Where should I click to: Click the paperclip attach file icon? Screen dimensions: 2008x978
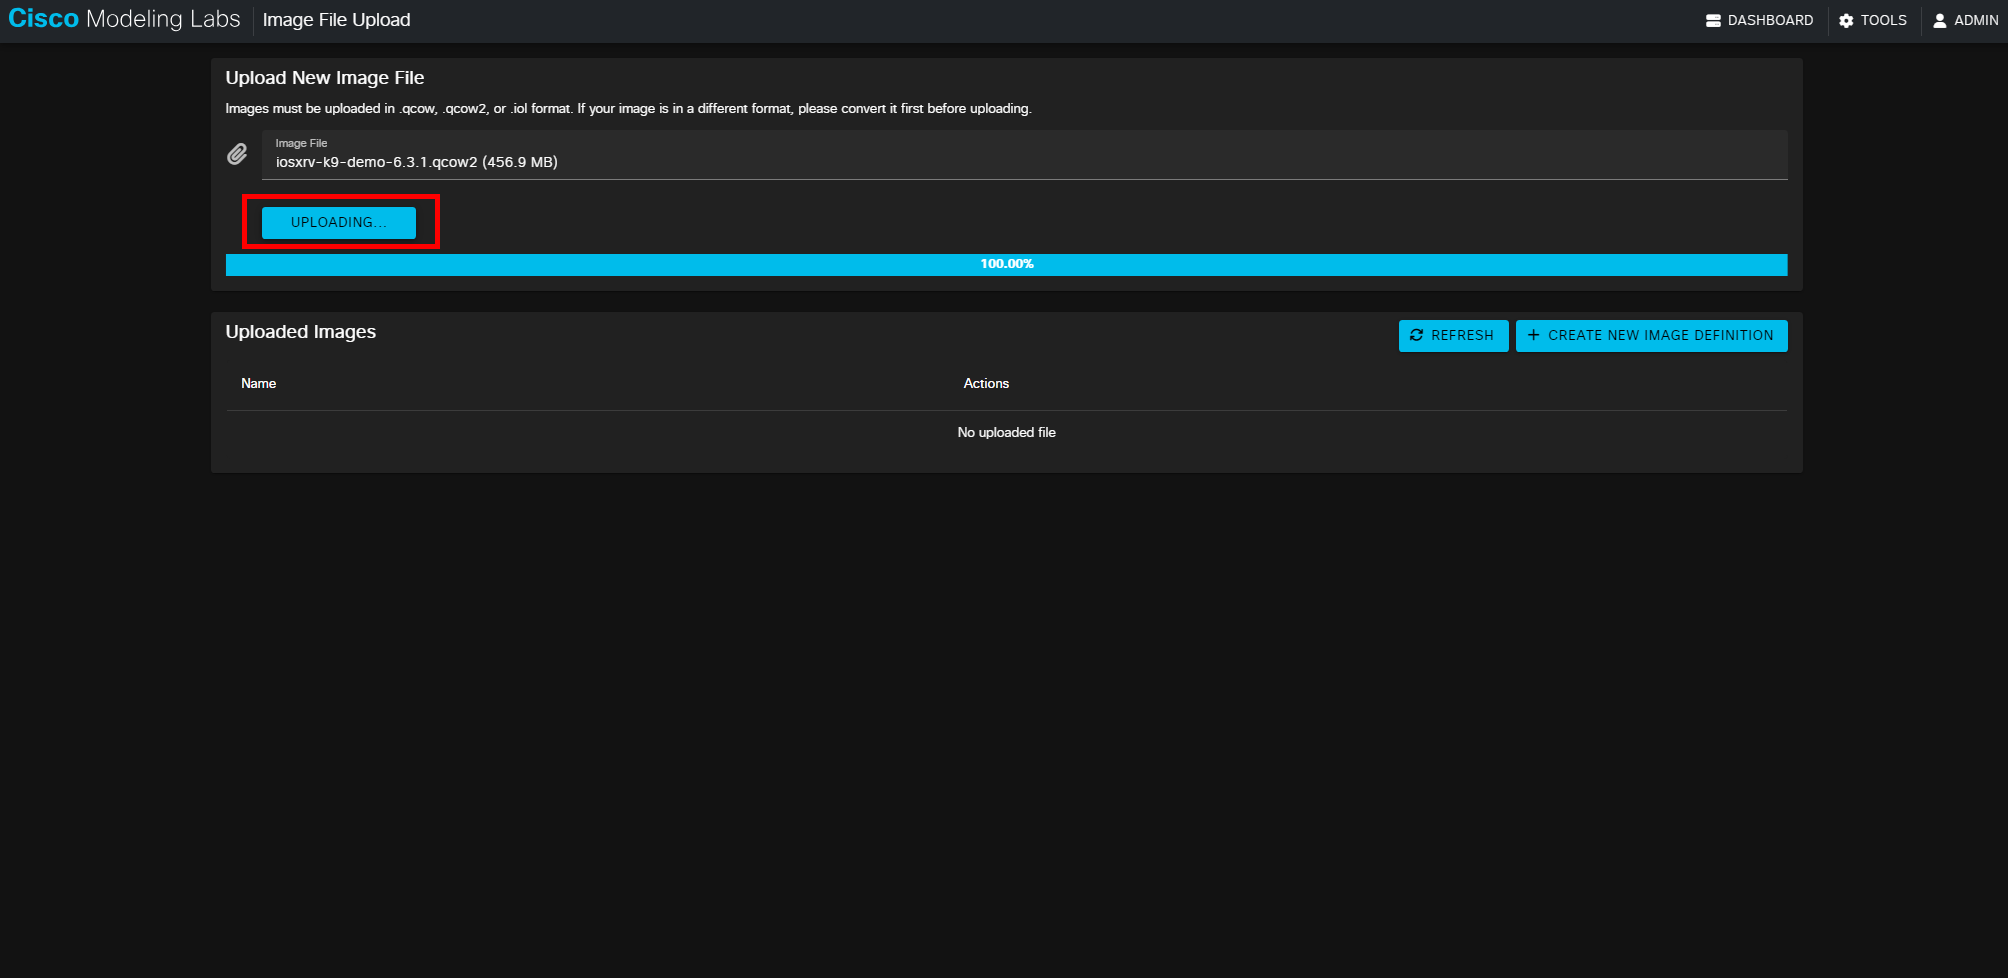click(x=237, y=154)
